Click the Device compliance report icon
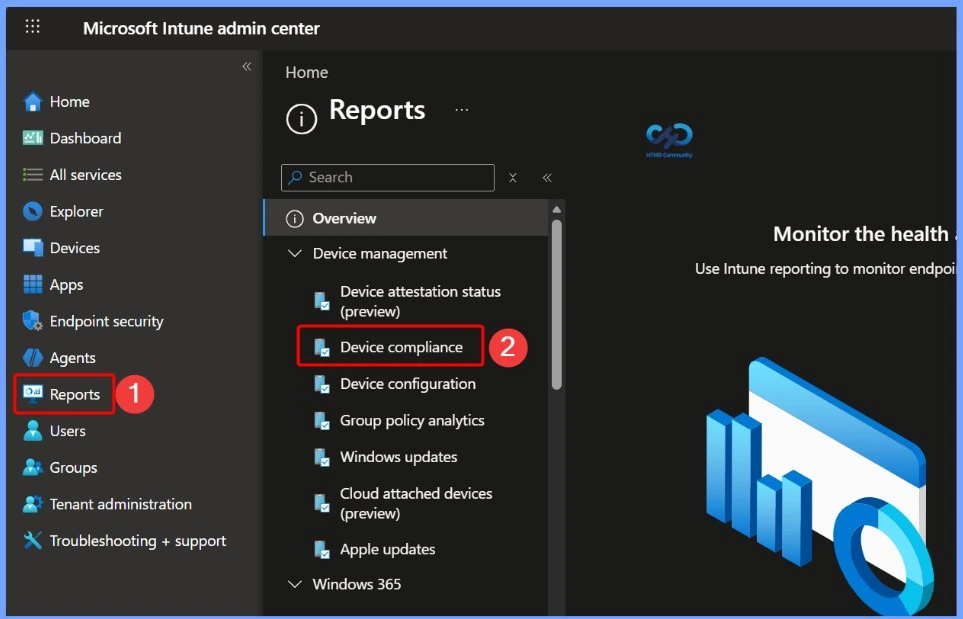Image resolution: width=963 pixels, height=619 pixels. [x=322, y=348]
